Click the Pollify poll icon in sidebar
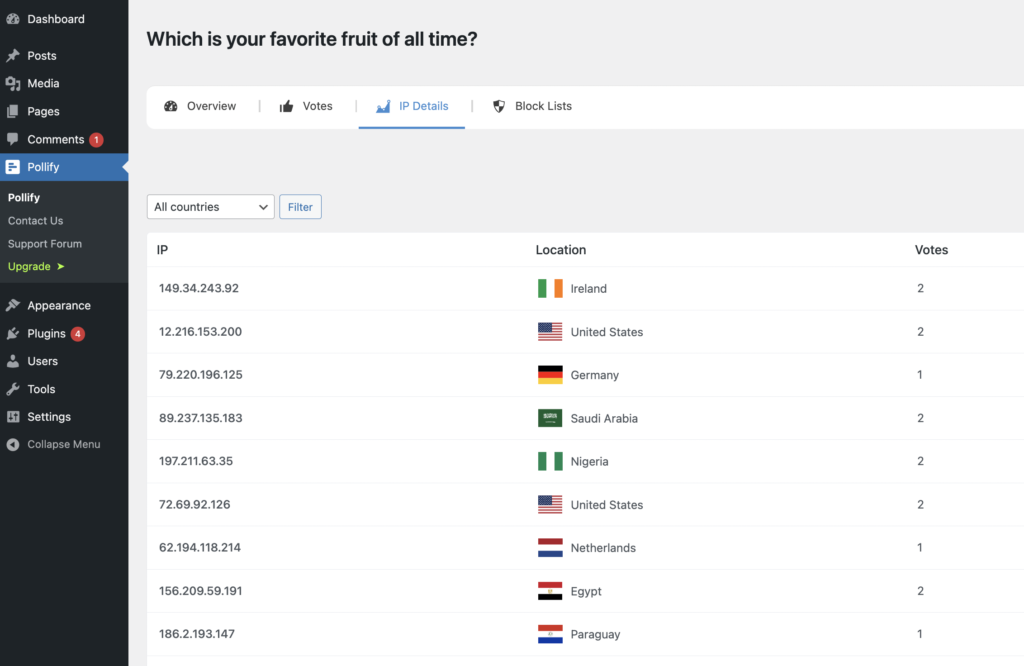The image size is (1024, 666). pyautogui.click(x=13, y=167)
